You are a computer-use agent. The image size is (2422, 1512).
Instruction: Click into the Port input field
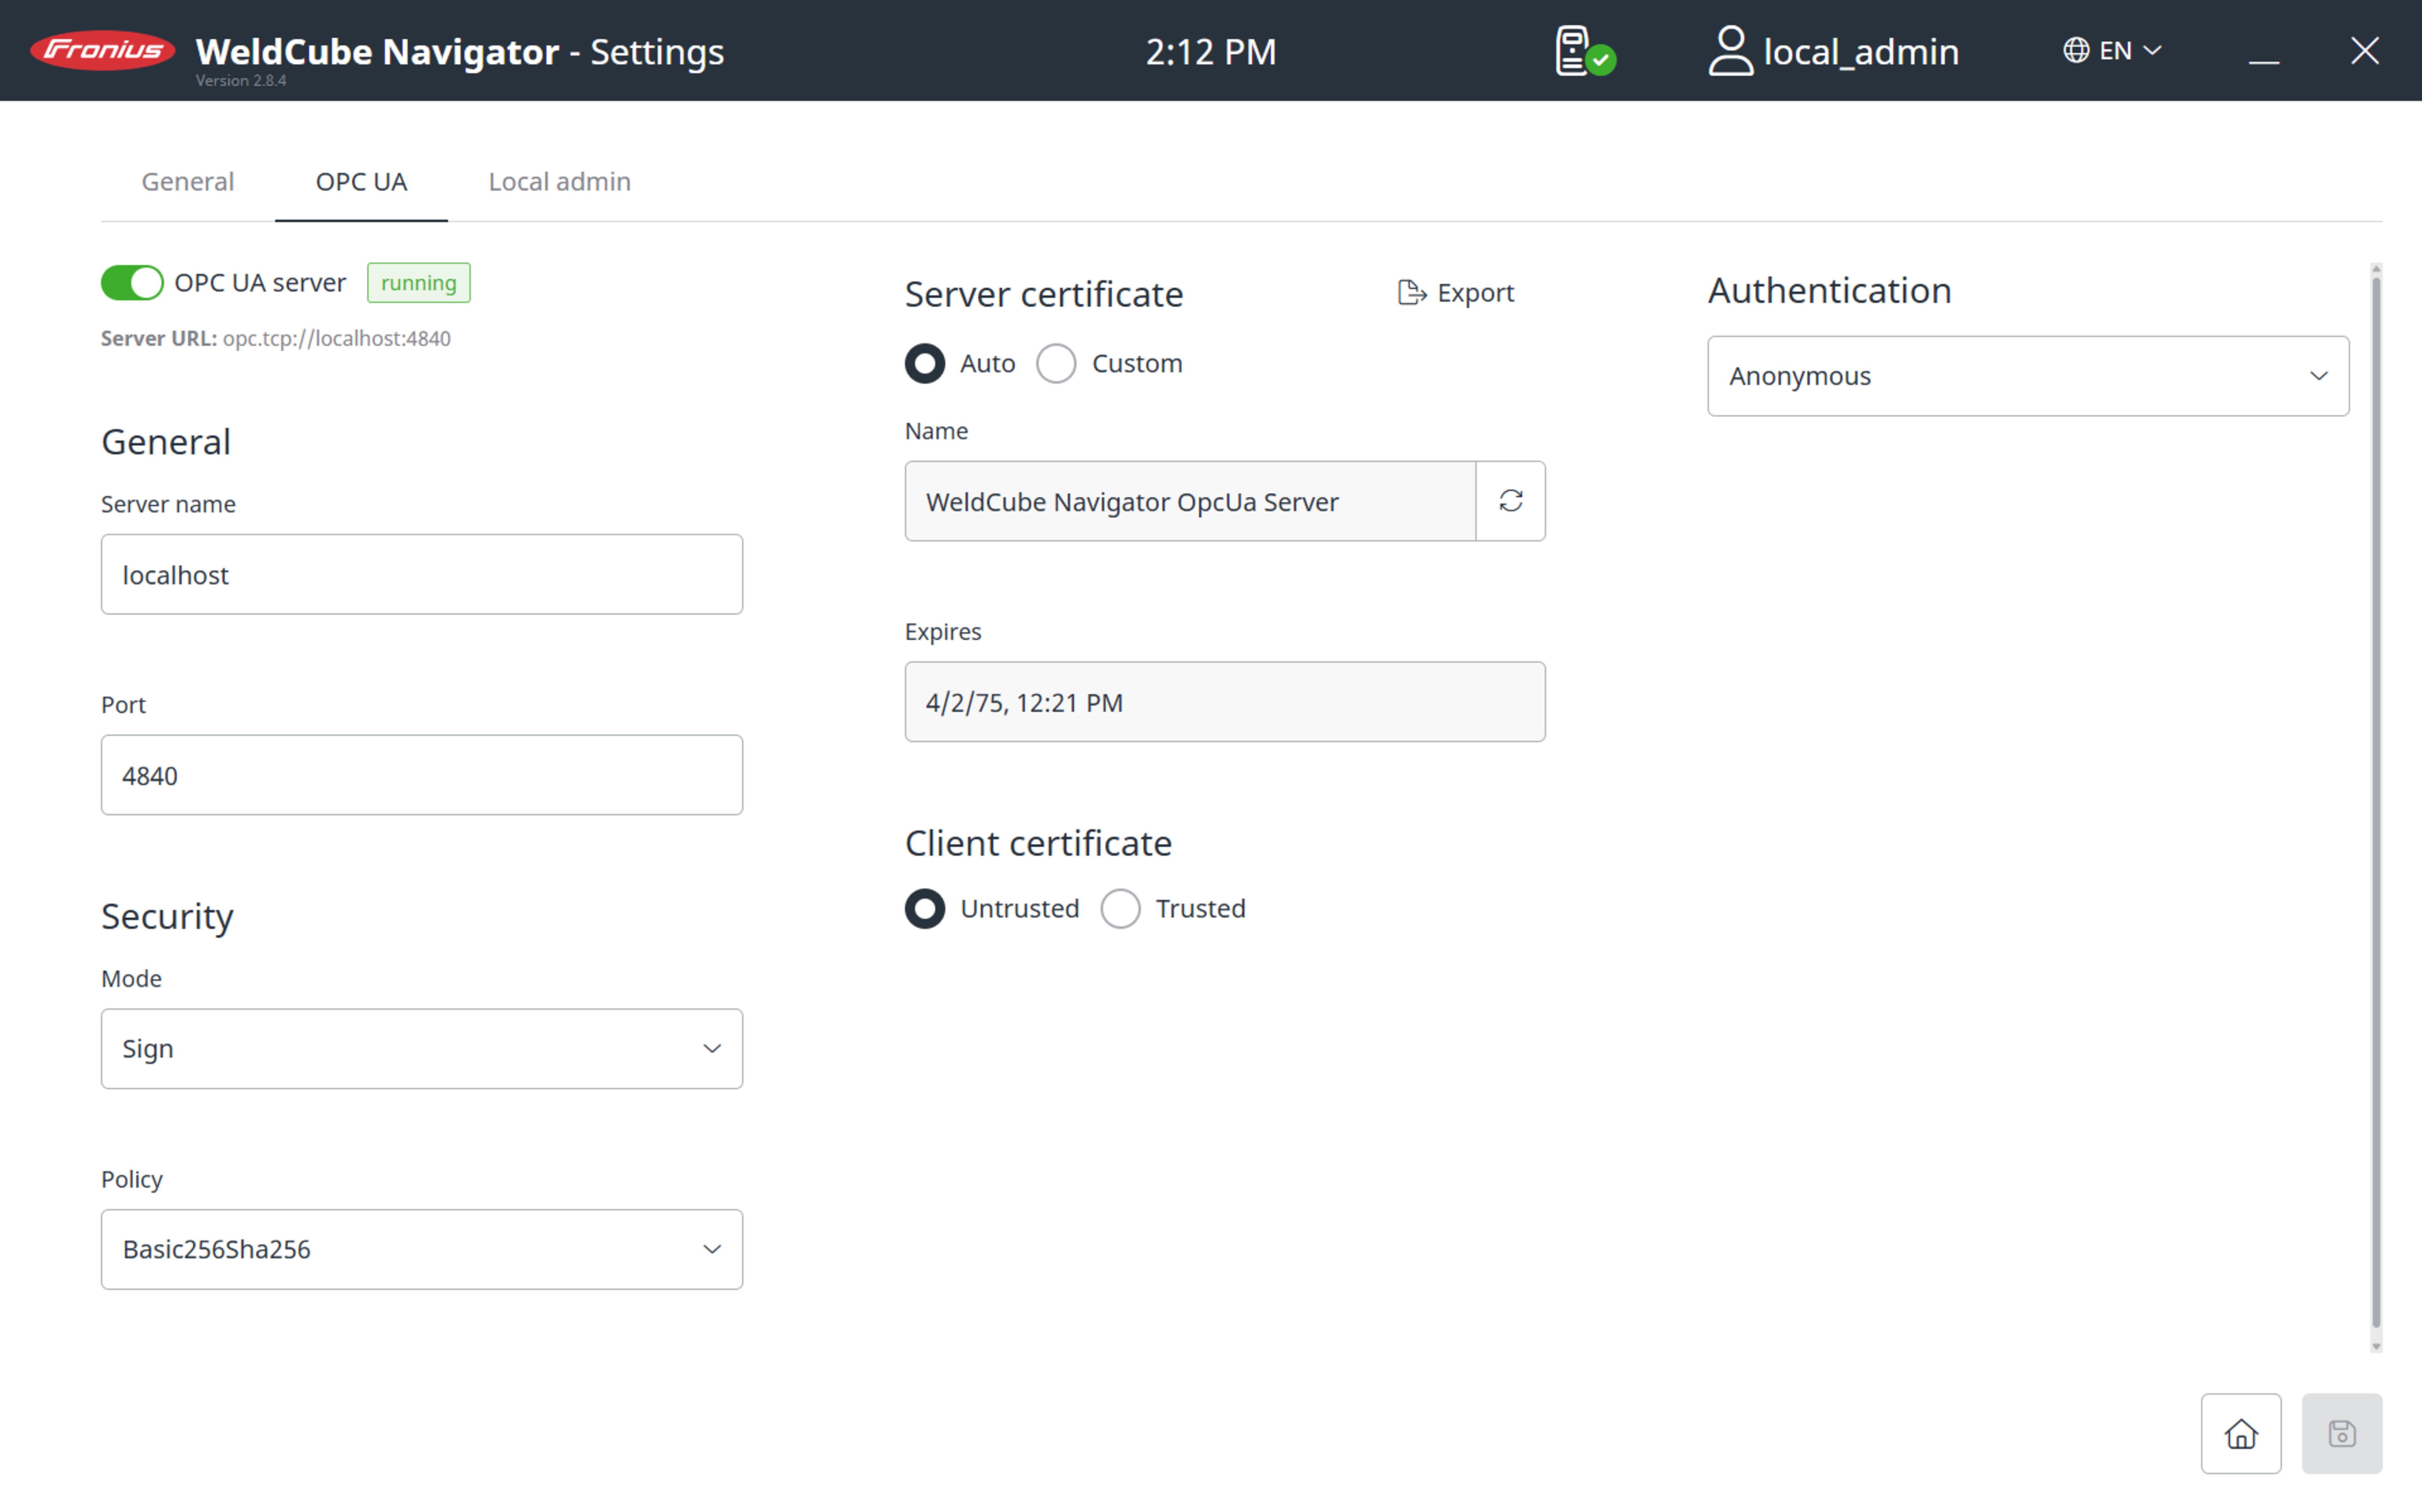[421, 775]
